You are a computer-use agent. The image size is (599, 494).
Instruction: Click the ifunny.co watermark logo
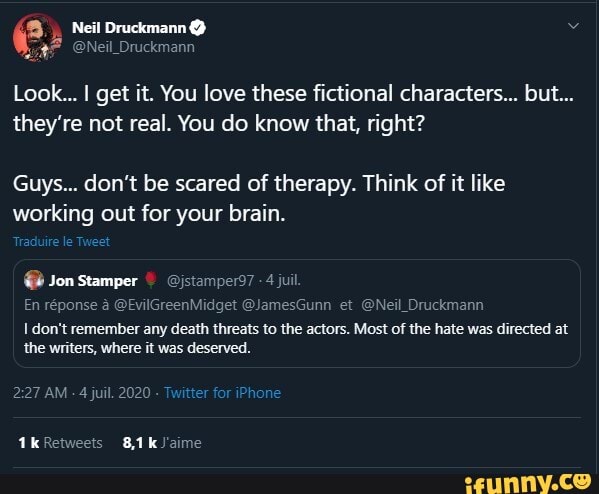pos(528,483)
